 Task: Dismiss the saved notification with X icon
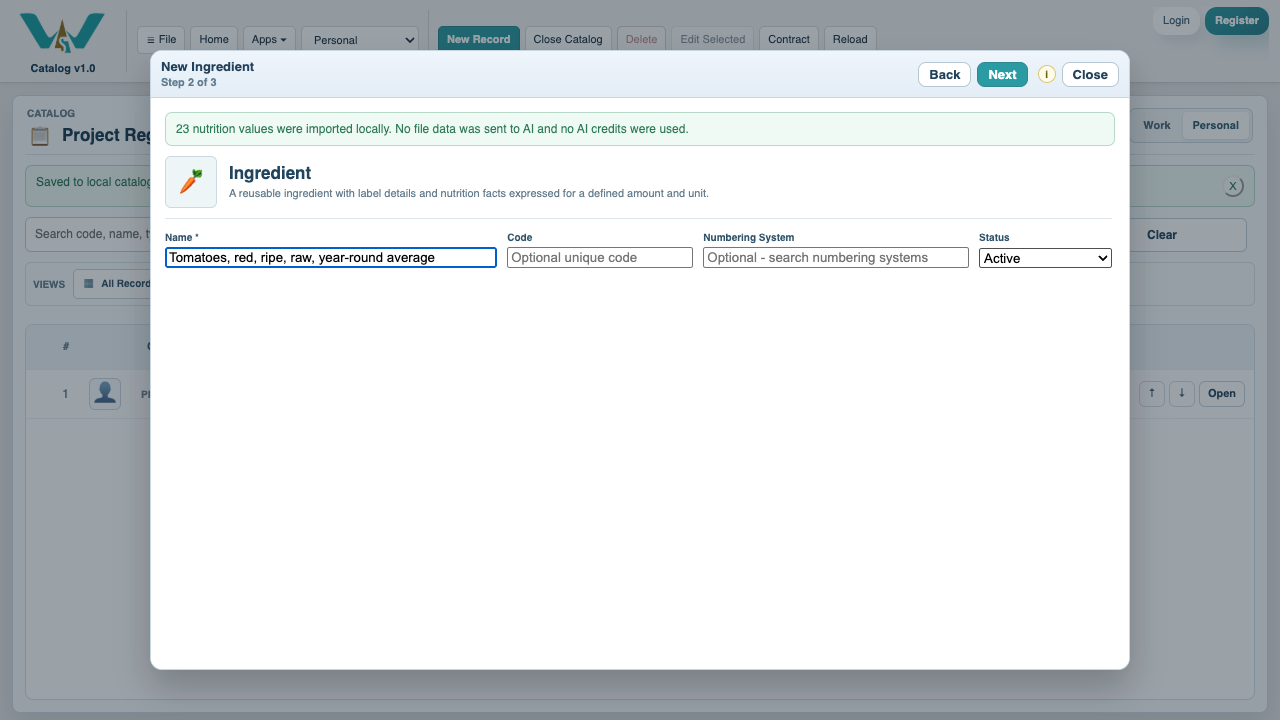coord(1233,186)
